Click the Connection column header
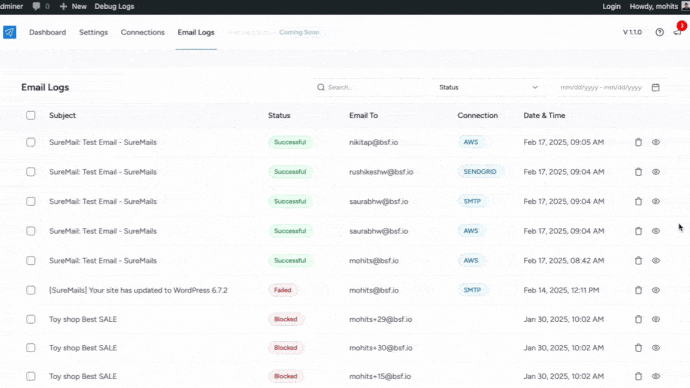Viewport: 690px width, 388px height. click(477, 115)
